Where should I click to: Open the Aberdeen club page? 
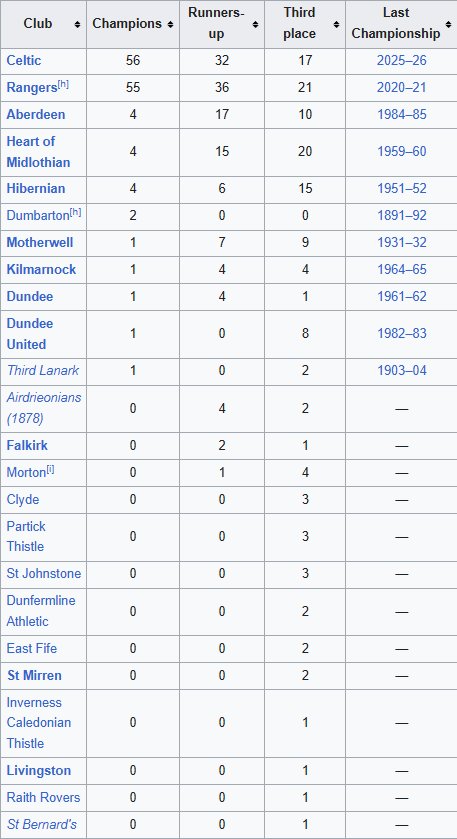click(36, 115)
